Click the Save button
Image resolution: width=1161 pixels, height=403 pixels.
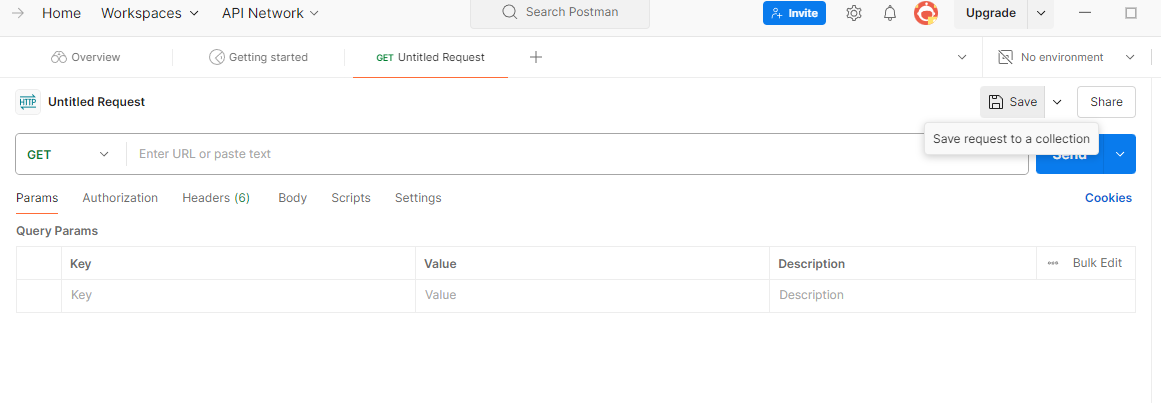(1013, 102)
